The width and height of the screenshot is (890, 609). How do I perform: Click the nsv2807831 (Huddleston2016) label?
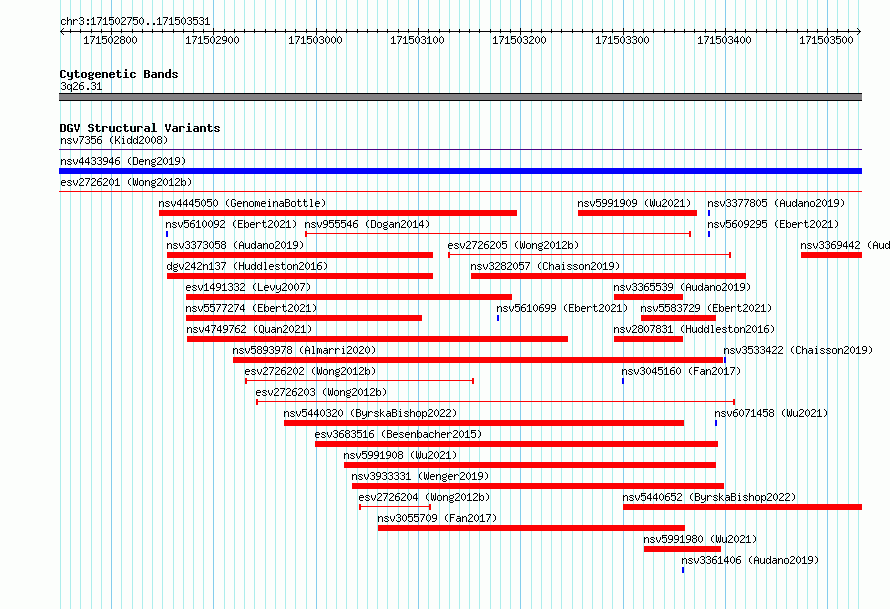pos(694,329)
